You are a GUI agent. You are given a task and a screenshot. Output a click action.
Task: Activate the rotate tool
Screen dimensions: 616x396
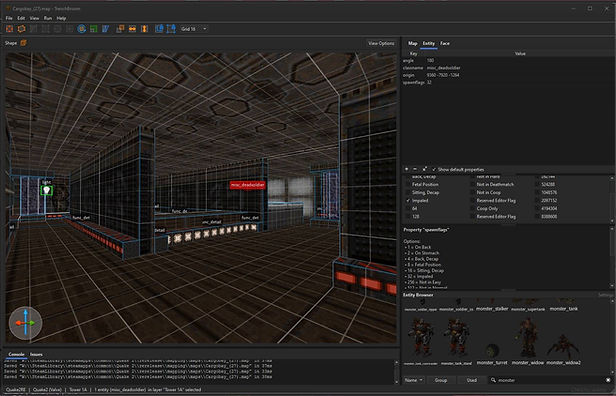coord(82,29)
